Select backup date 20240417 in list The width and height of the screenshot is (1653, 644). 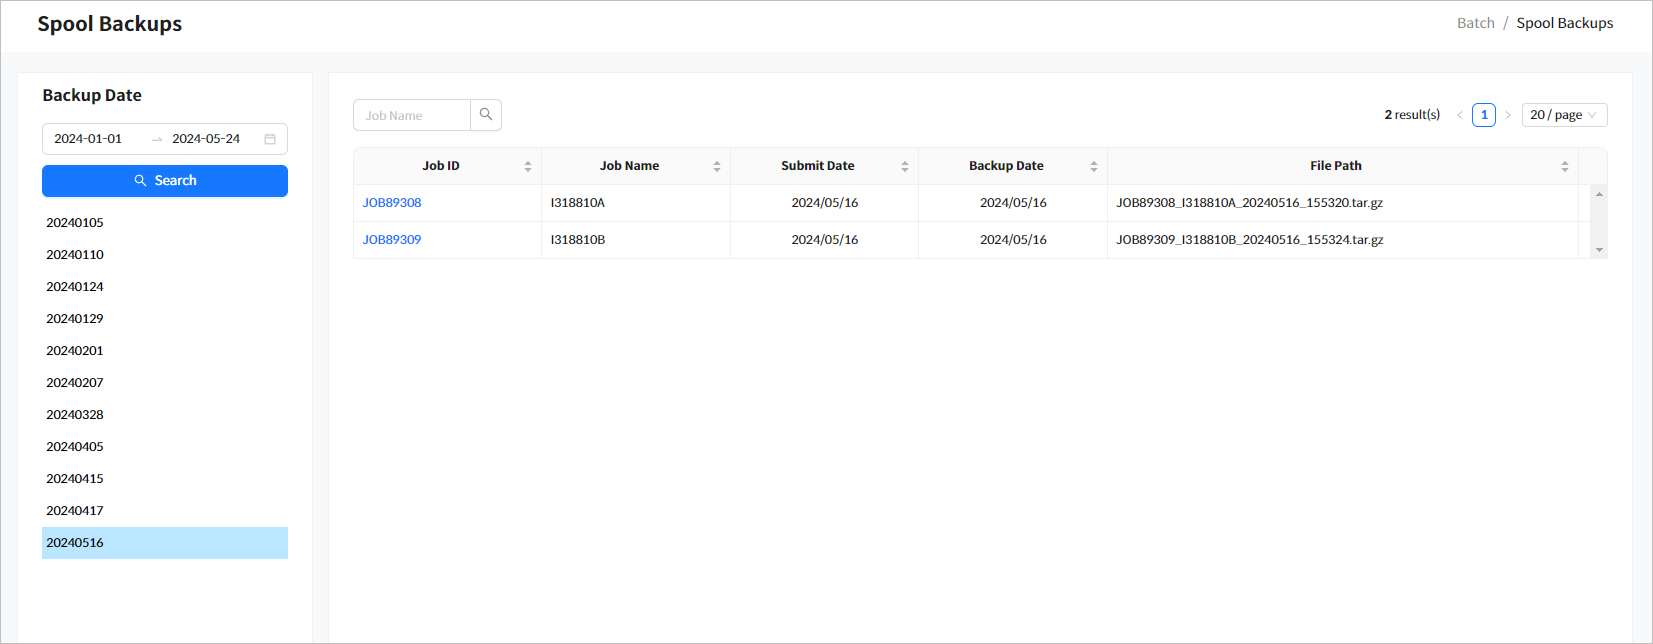75,511
